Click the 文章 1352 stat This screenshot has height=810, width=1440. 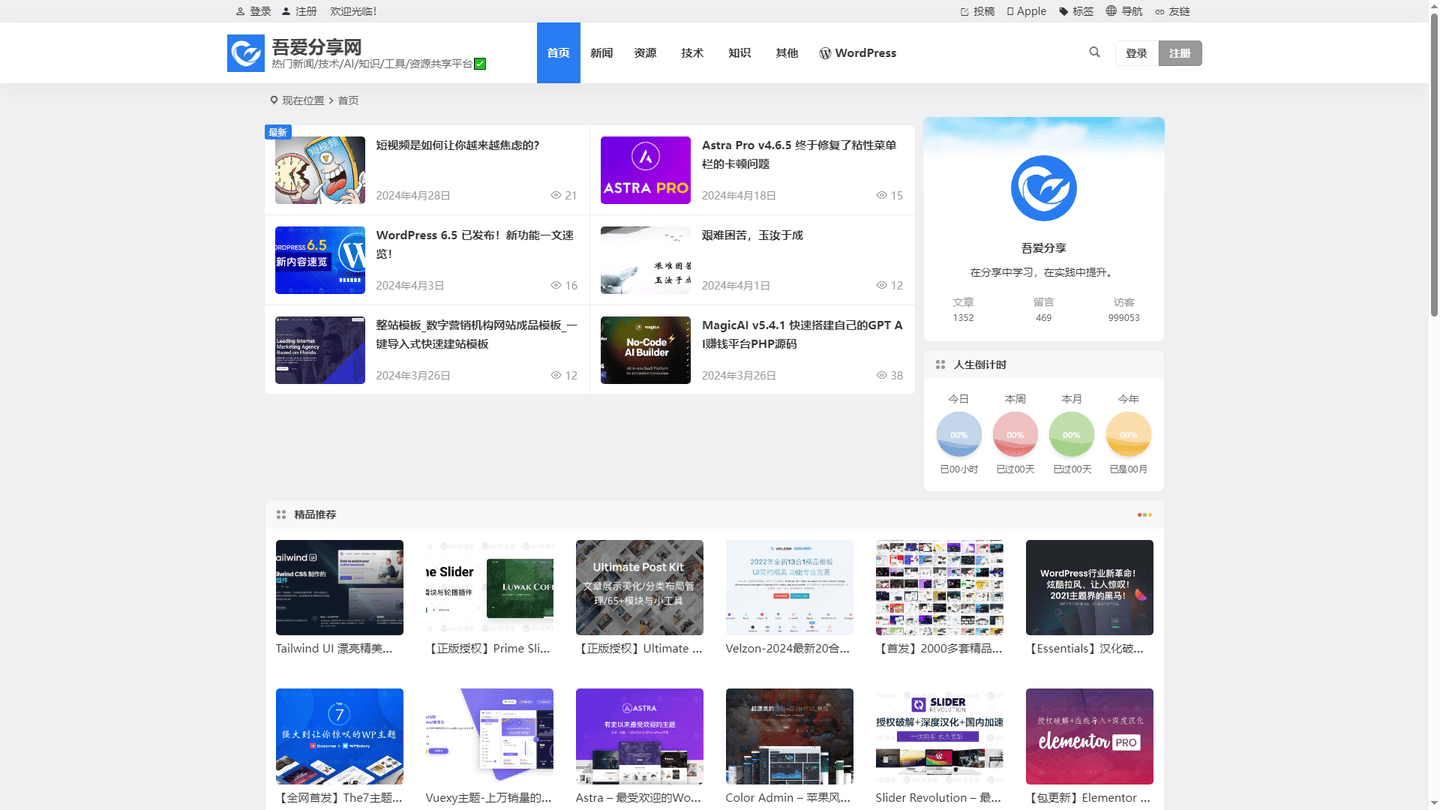(x=963, y=309)
